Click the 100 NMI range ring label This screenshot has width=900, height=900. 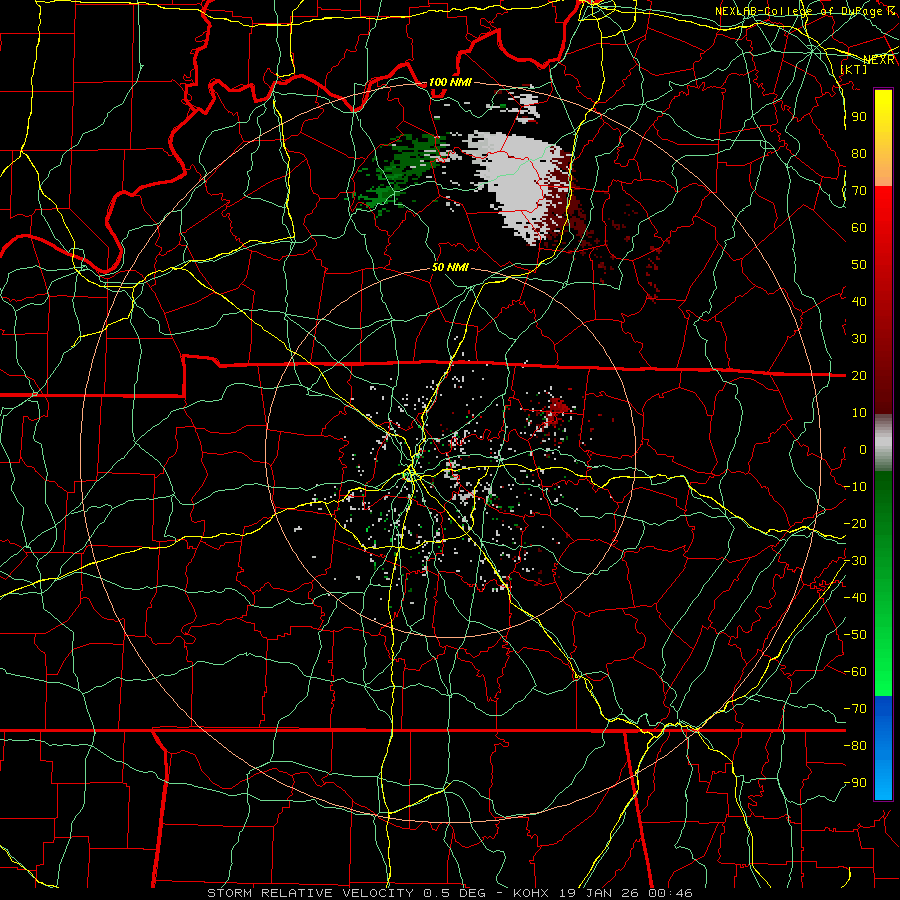tap(450, 83)
